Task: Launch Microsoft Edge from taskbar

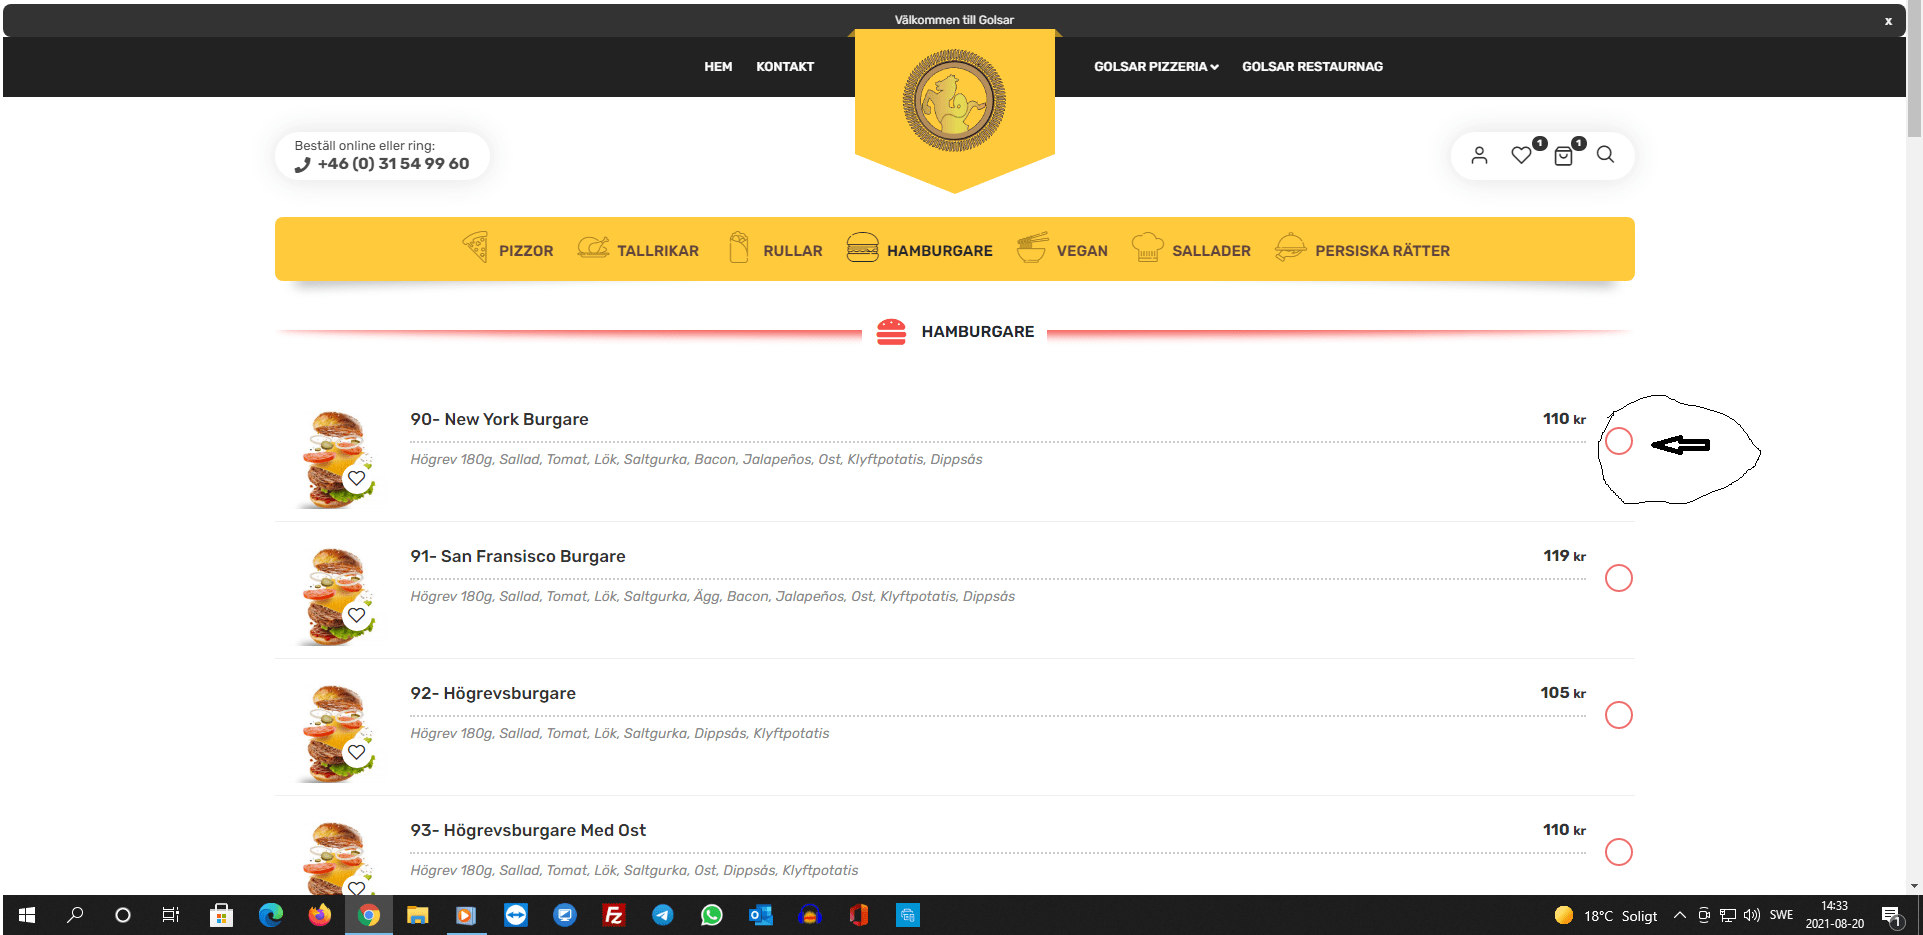Action: click(270, 915)
